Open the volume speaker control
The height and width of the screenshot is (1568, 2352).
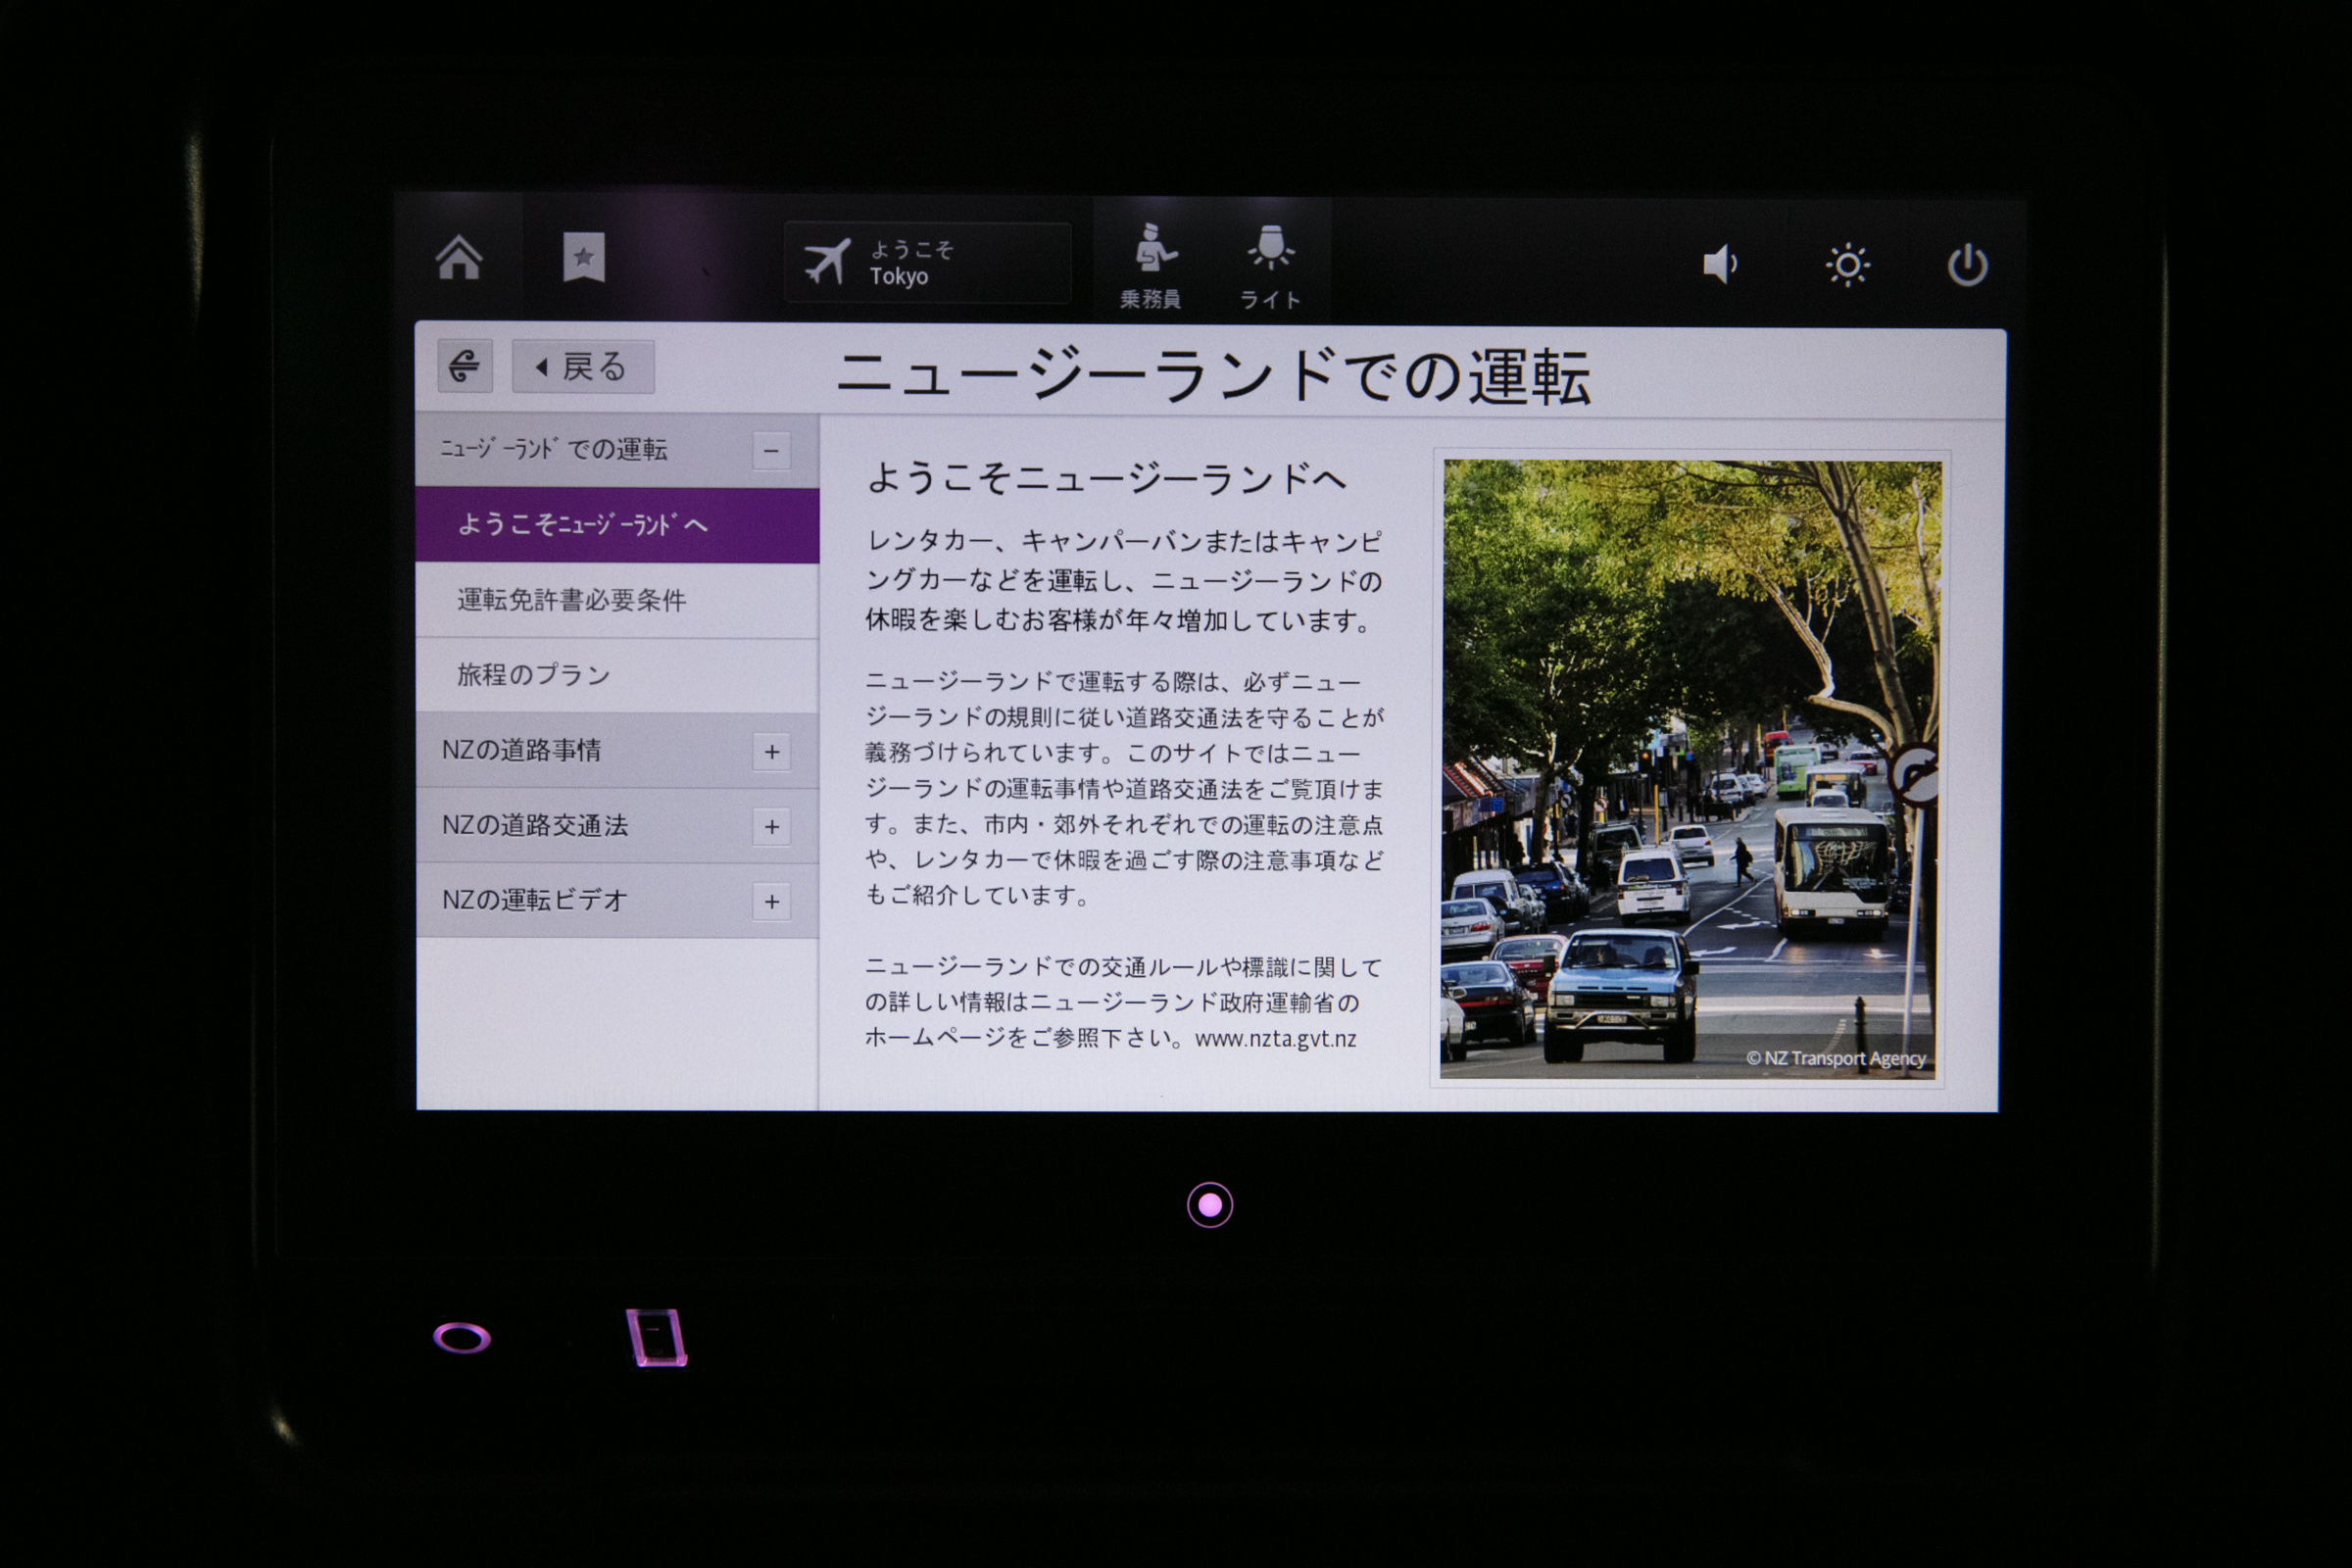point(1720,264)
